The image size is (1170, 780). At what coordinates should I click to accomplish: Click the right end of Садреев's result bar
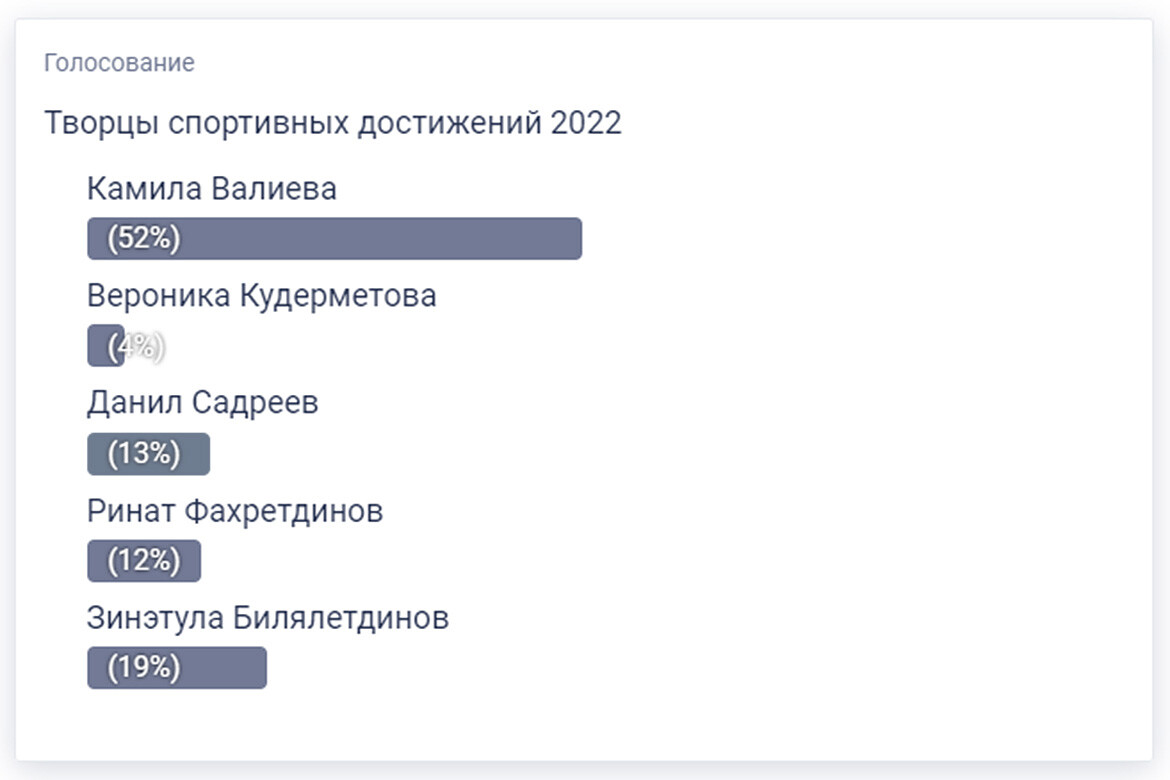(200, 454)
